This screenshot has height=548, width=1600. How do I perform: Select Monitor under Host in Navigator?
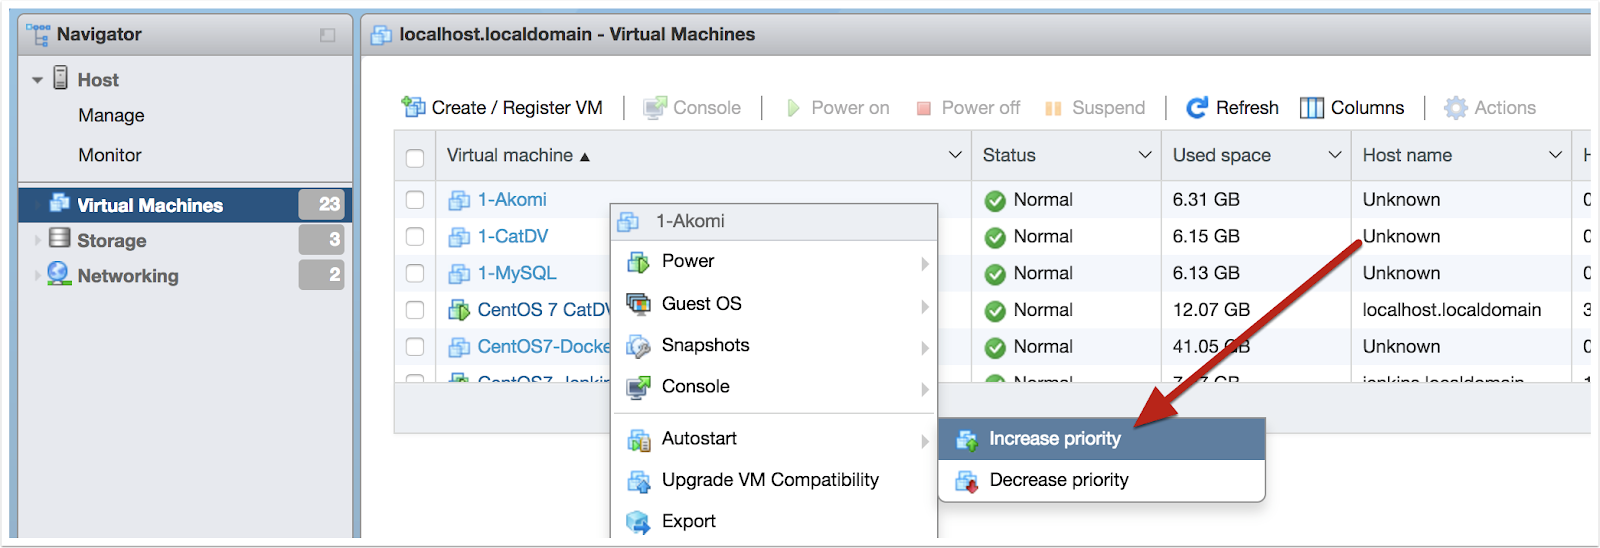tap(110, 155)
